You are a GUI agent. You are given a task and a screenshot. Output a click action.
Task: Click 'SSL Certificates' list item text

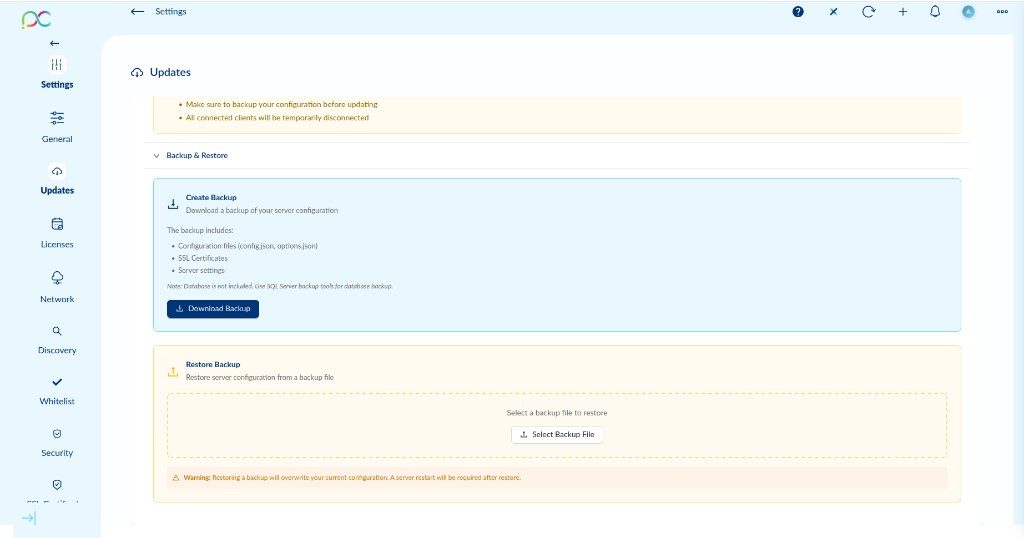(x=202, y=258)
